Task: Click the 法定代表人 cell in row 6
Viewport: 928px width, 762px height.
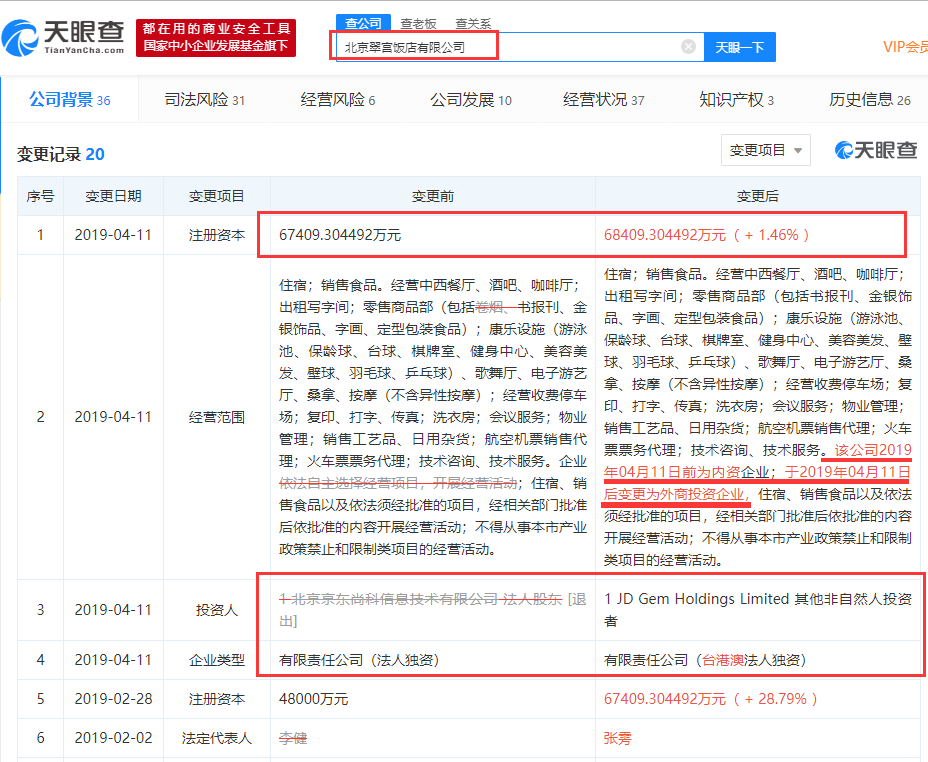Action: [216, 738]
